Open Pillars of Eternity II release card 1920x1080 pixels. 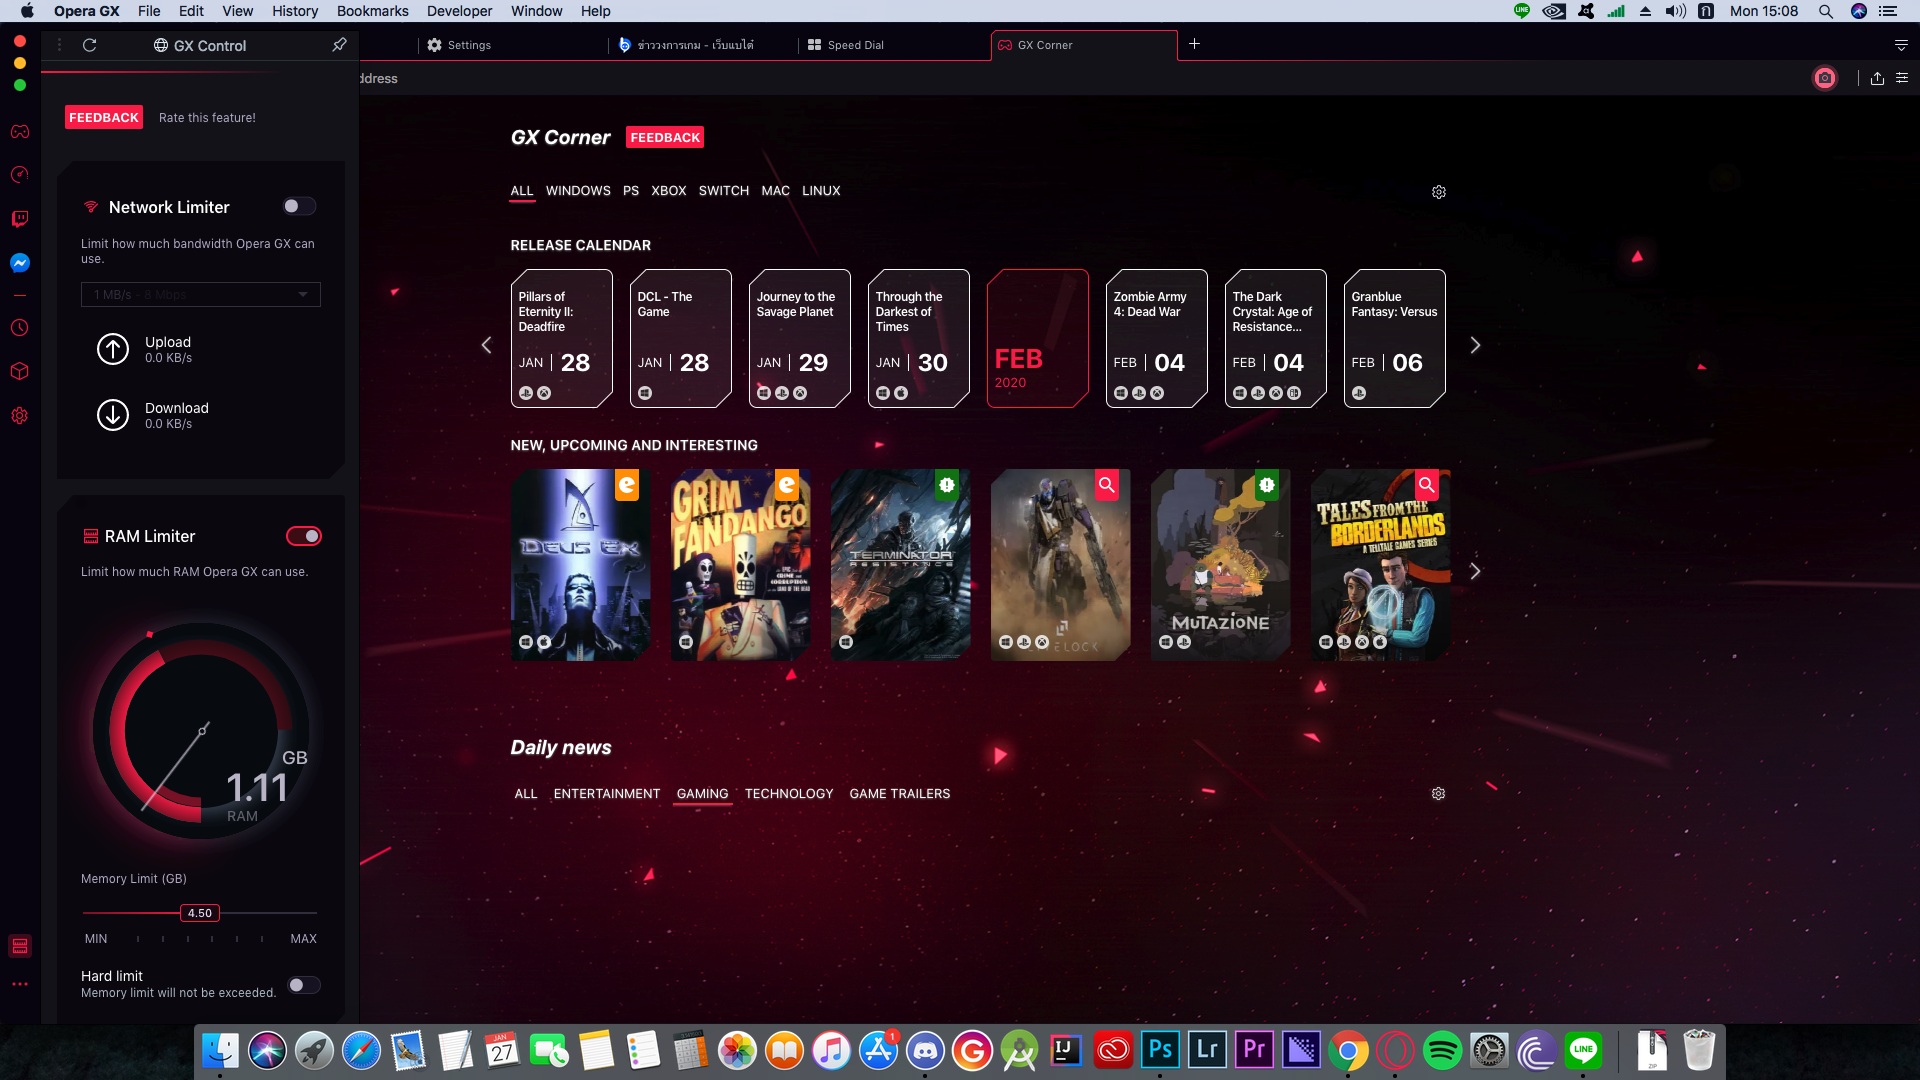click(x=561, y=338)
